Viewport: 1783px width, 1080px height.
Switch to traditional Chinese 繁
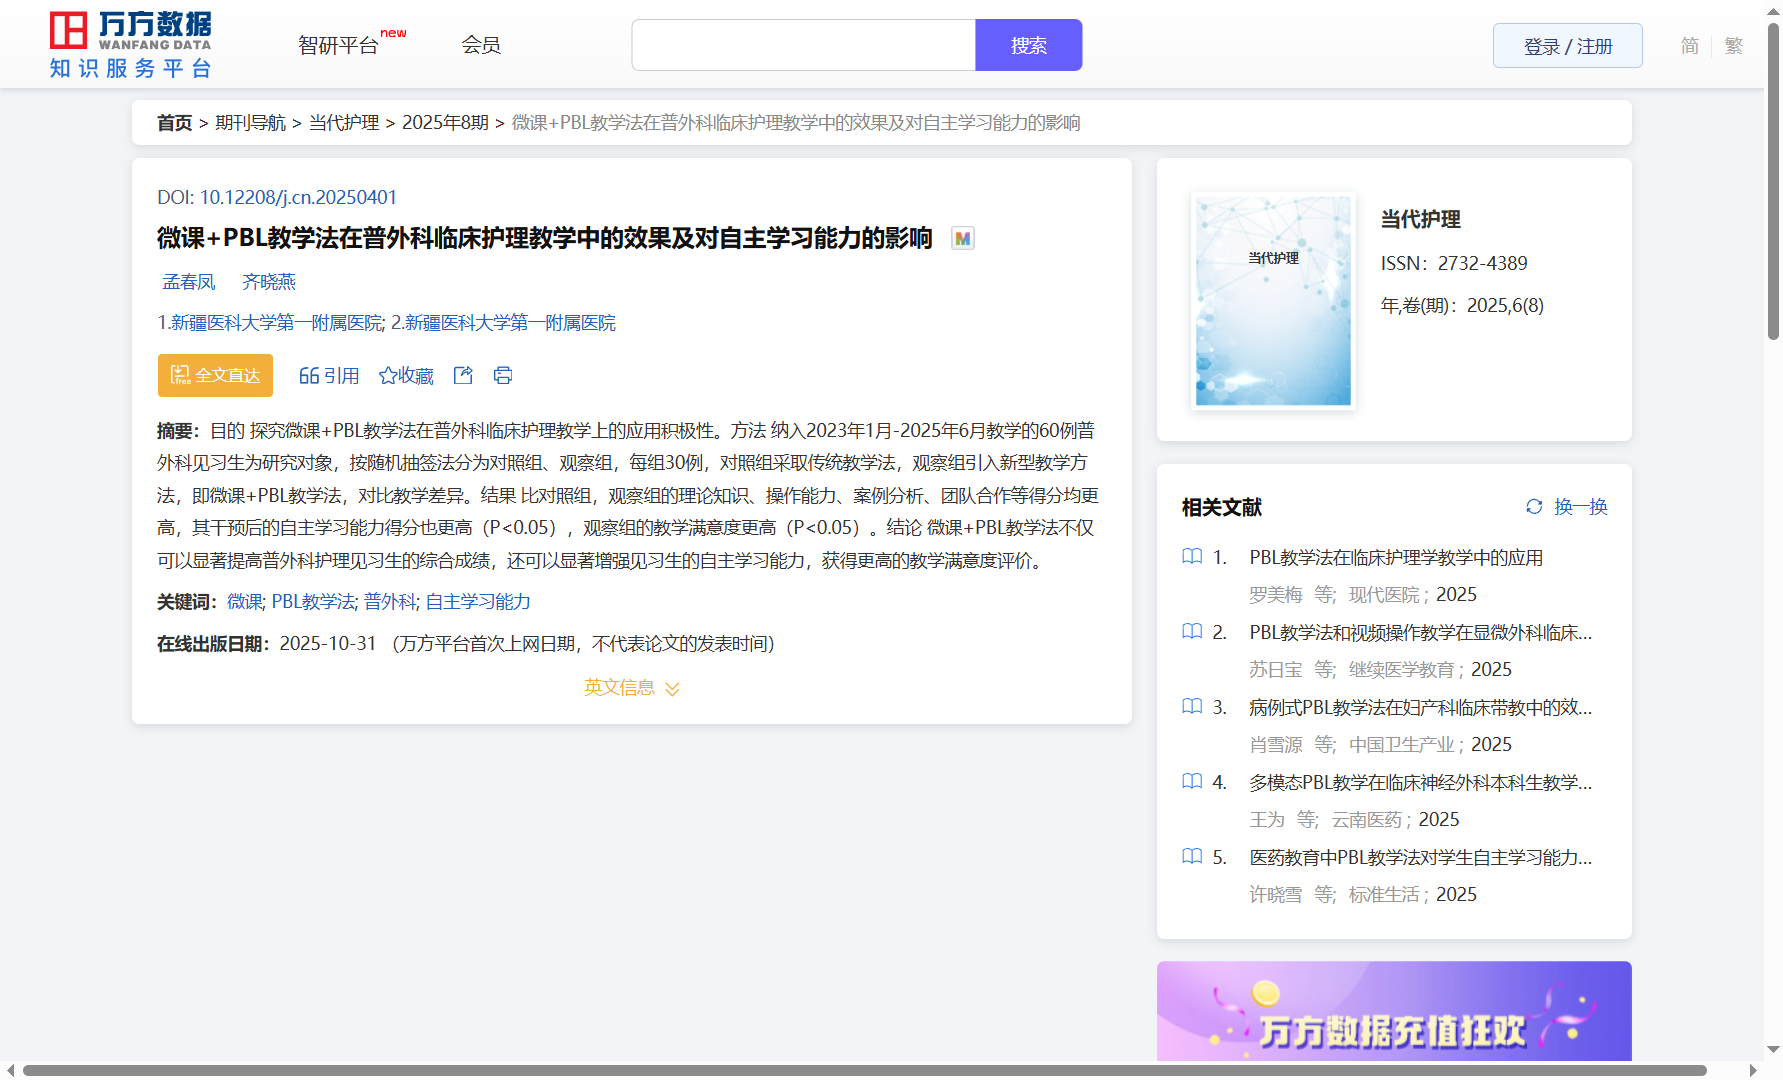point(1734,46)
